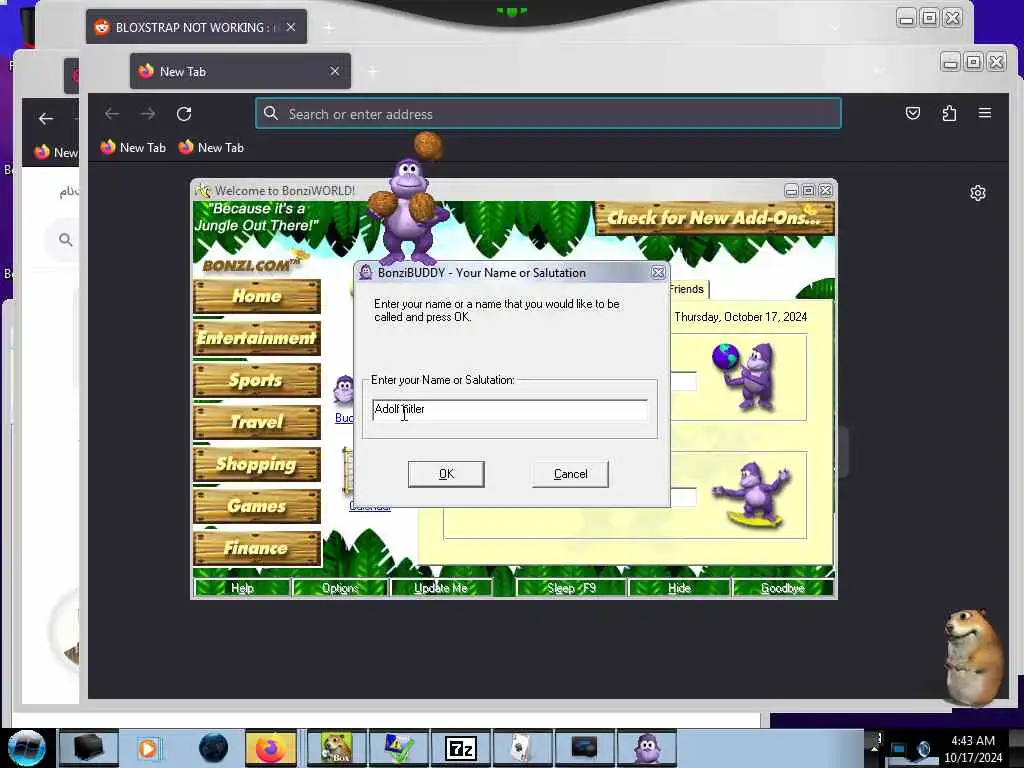
Task: Select the BLOXSTRAP NOT WORKING tab in back window
Action: [x=196, y=27]
